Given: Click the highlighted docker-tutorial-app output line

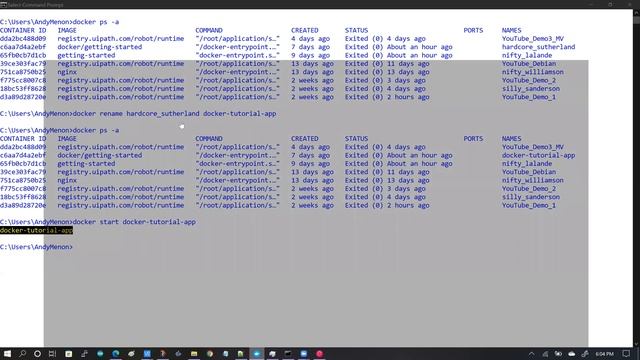Looking at the screenshot, I should point(36,231).
